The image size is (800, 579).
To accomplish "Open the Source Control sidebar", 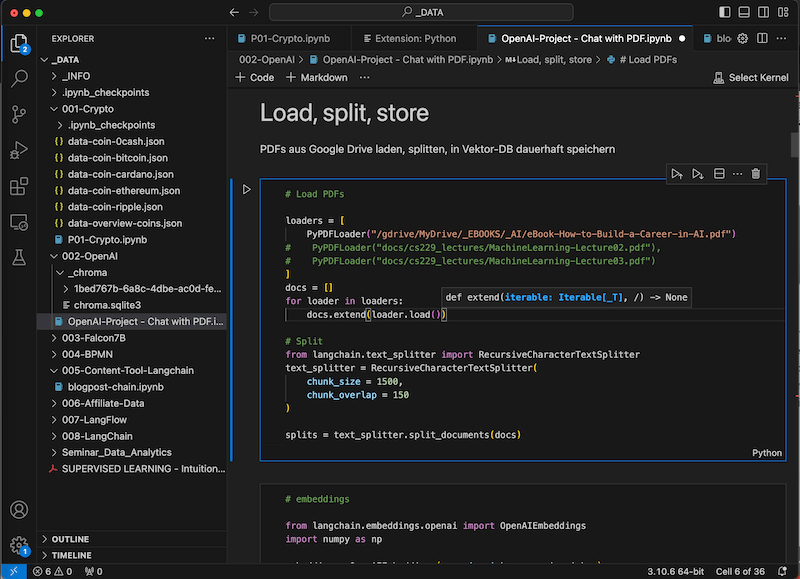I will pyautogui.click(x=19, y=114).
